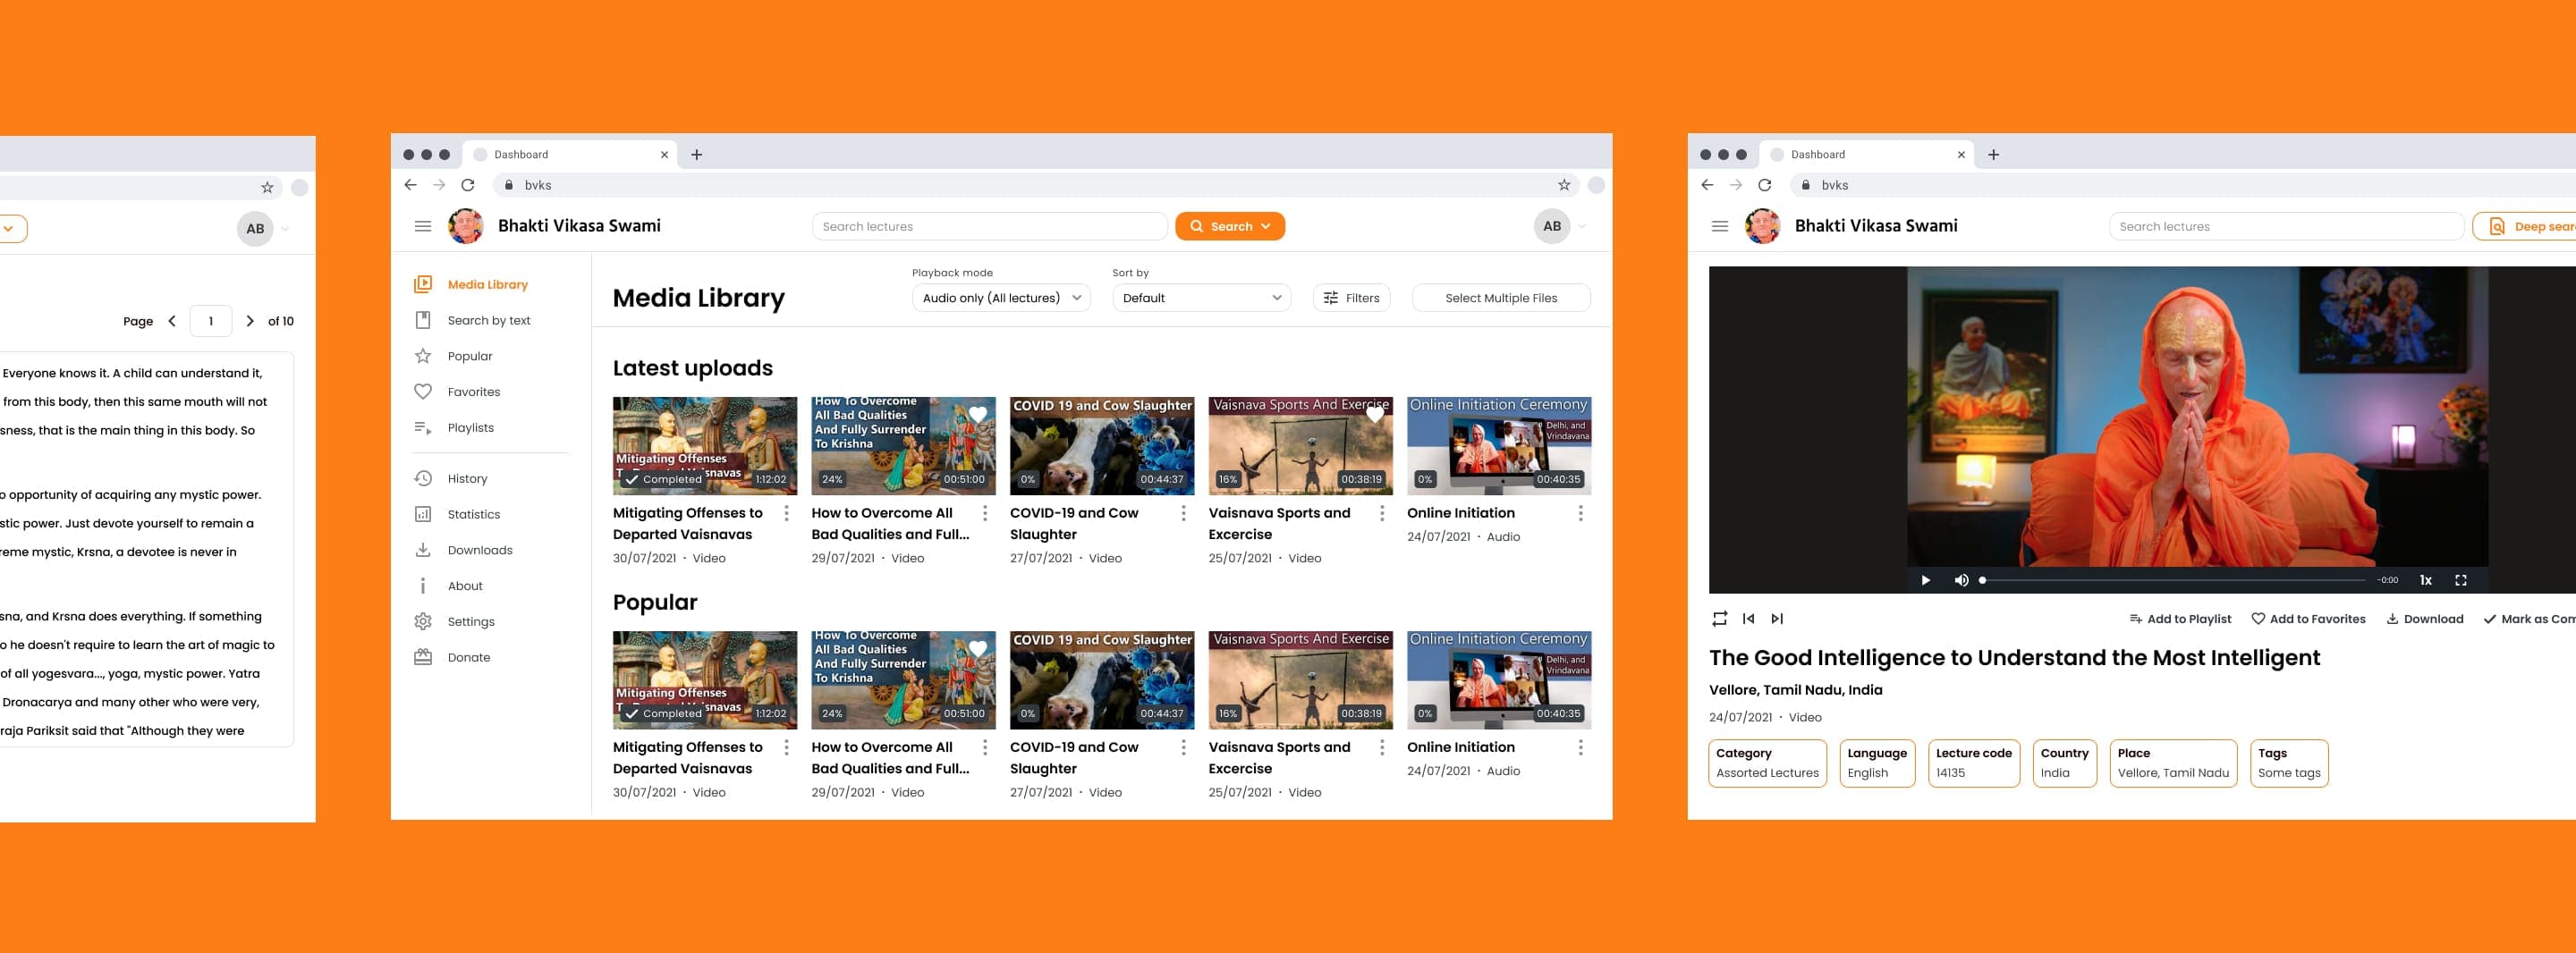Screen dimensions: 2576x953
Task: Click the video progress slider
Action: click(x=2172, y=580)
